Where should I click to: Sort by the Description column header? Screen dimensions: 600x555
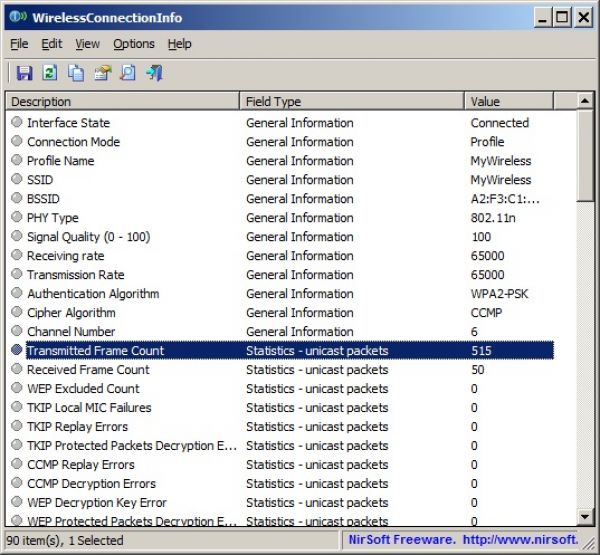122,102
